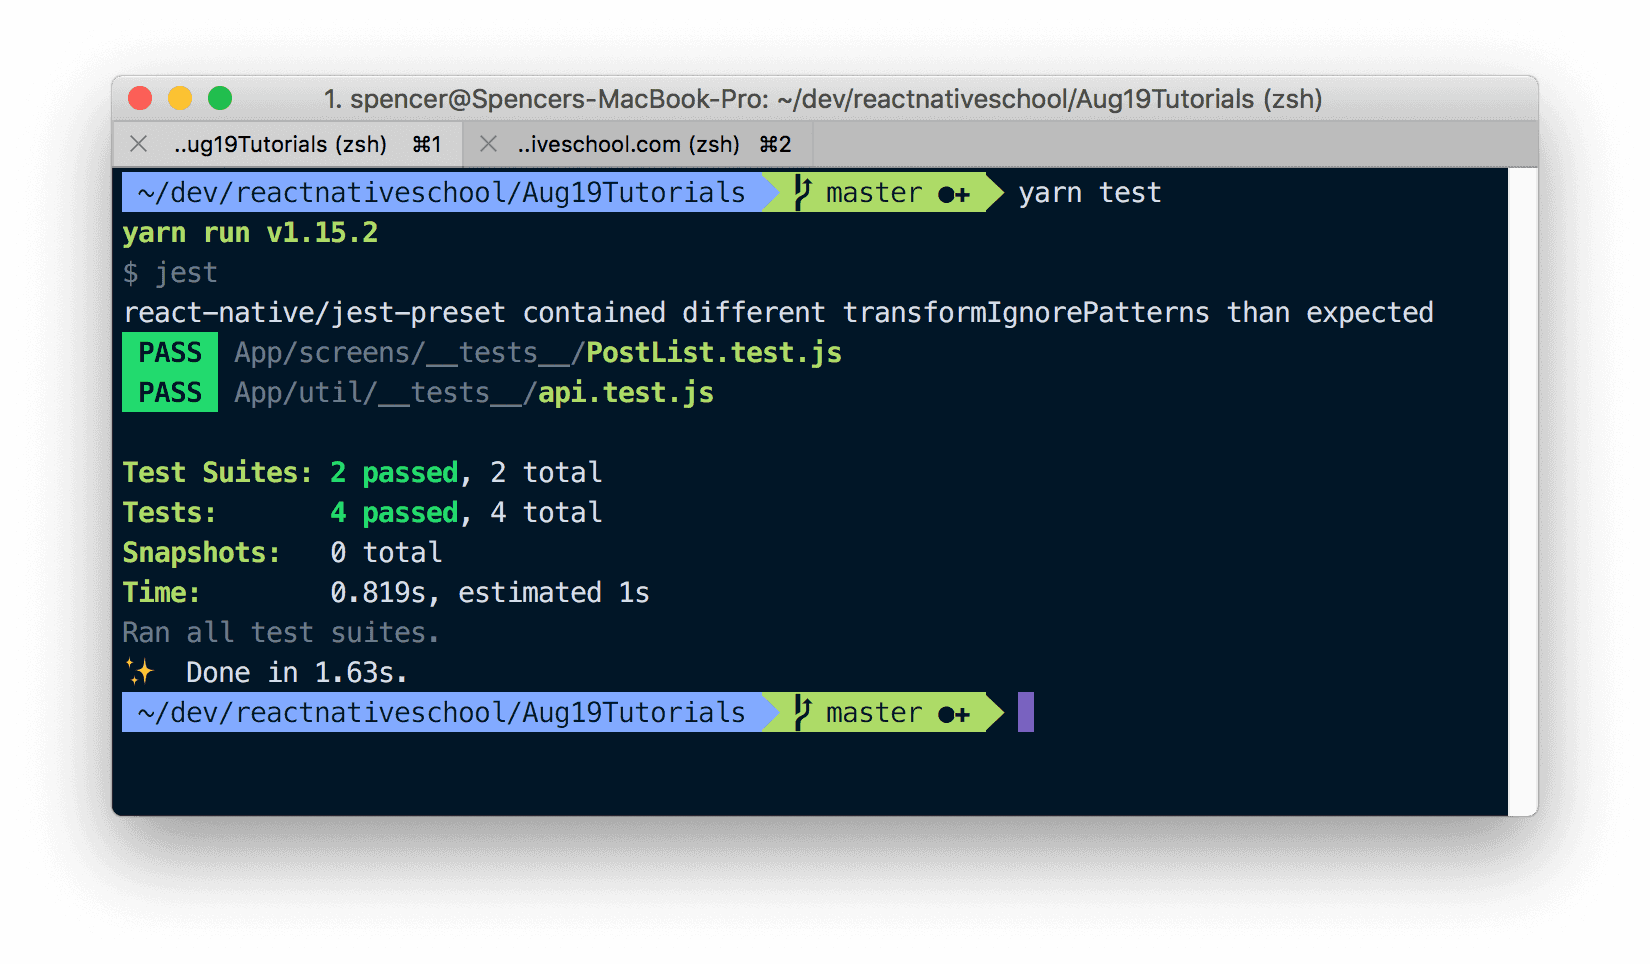
Task: Maximize the terminal with the green button
Action: 220,98
